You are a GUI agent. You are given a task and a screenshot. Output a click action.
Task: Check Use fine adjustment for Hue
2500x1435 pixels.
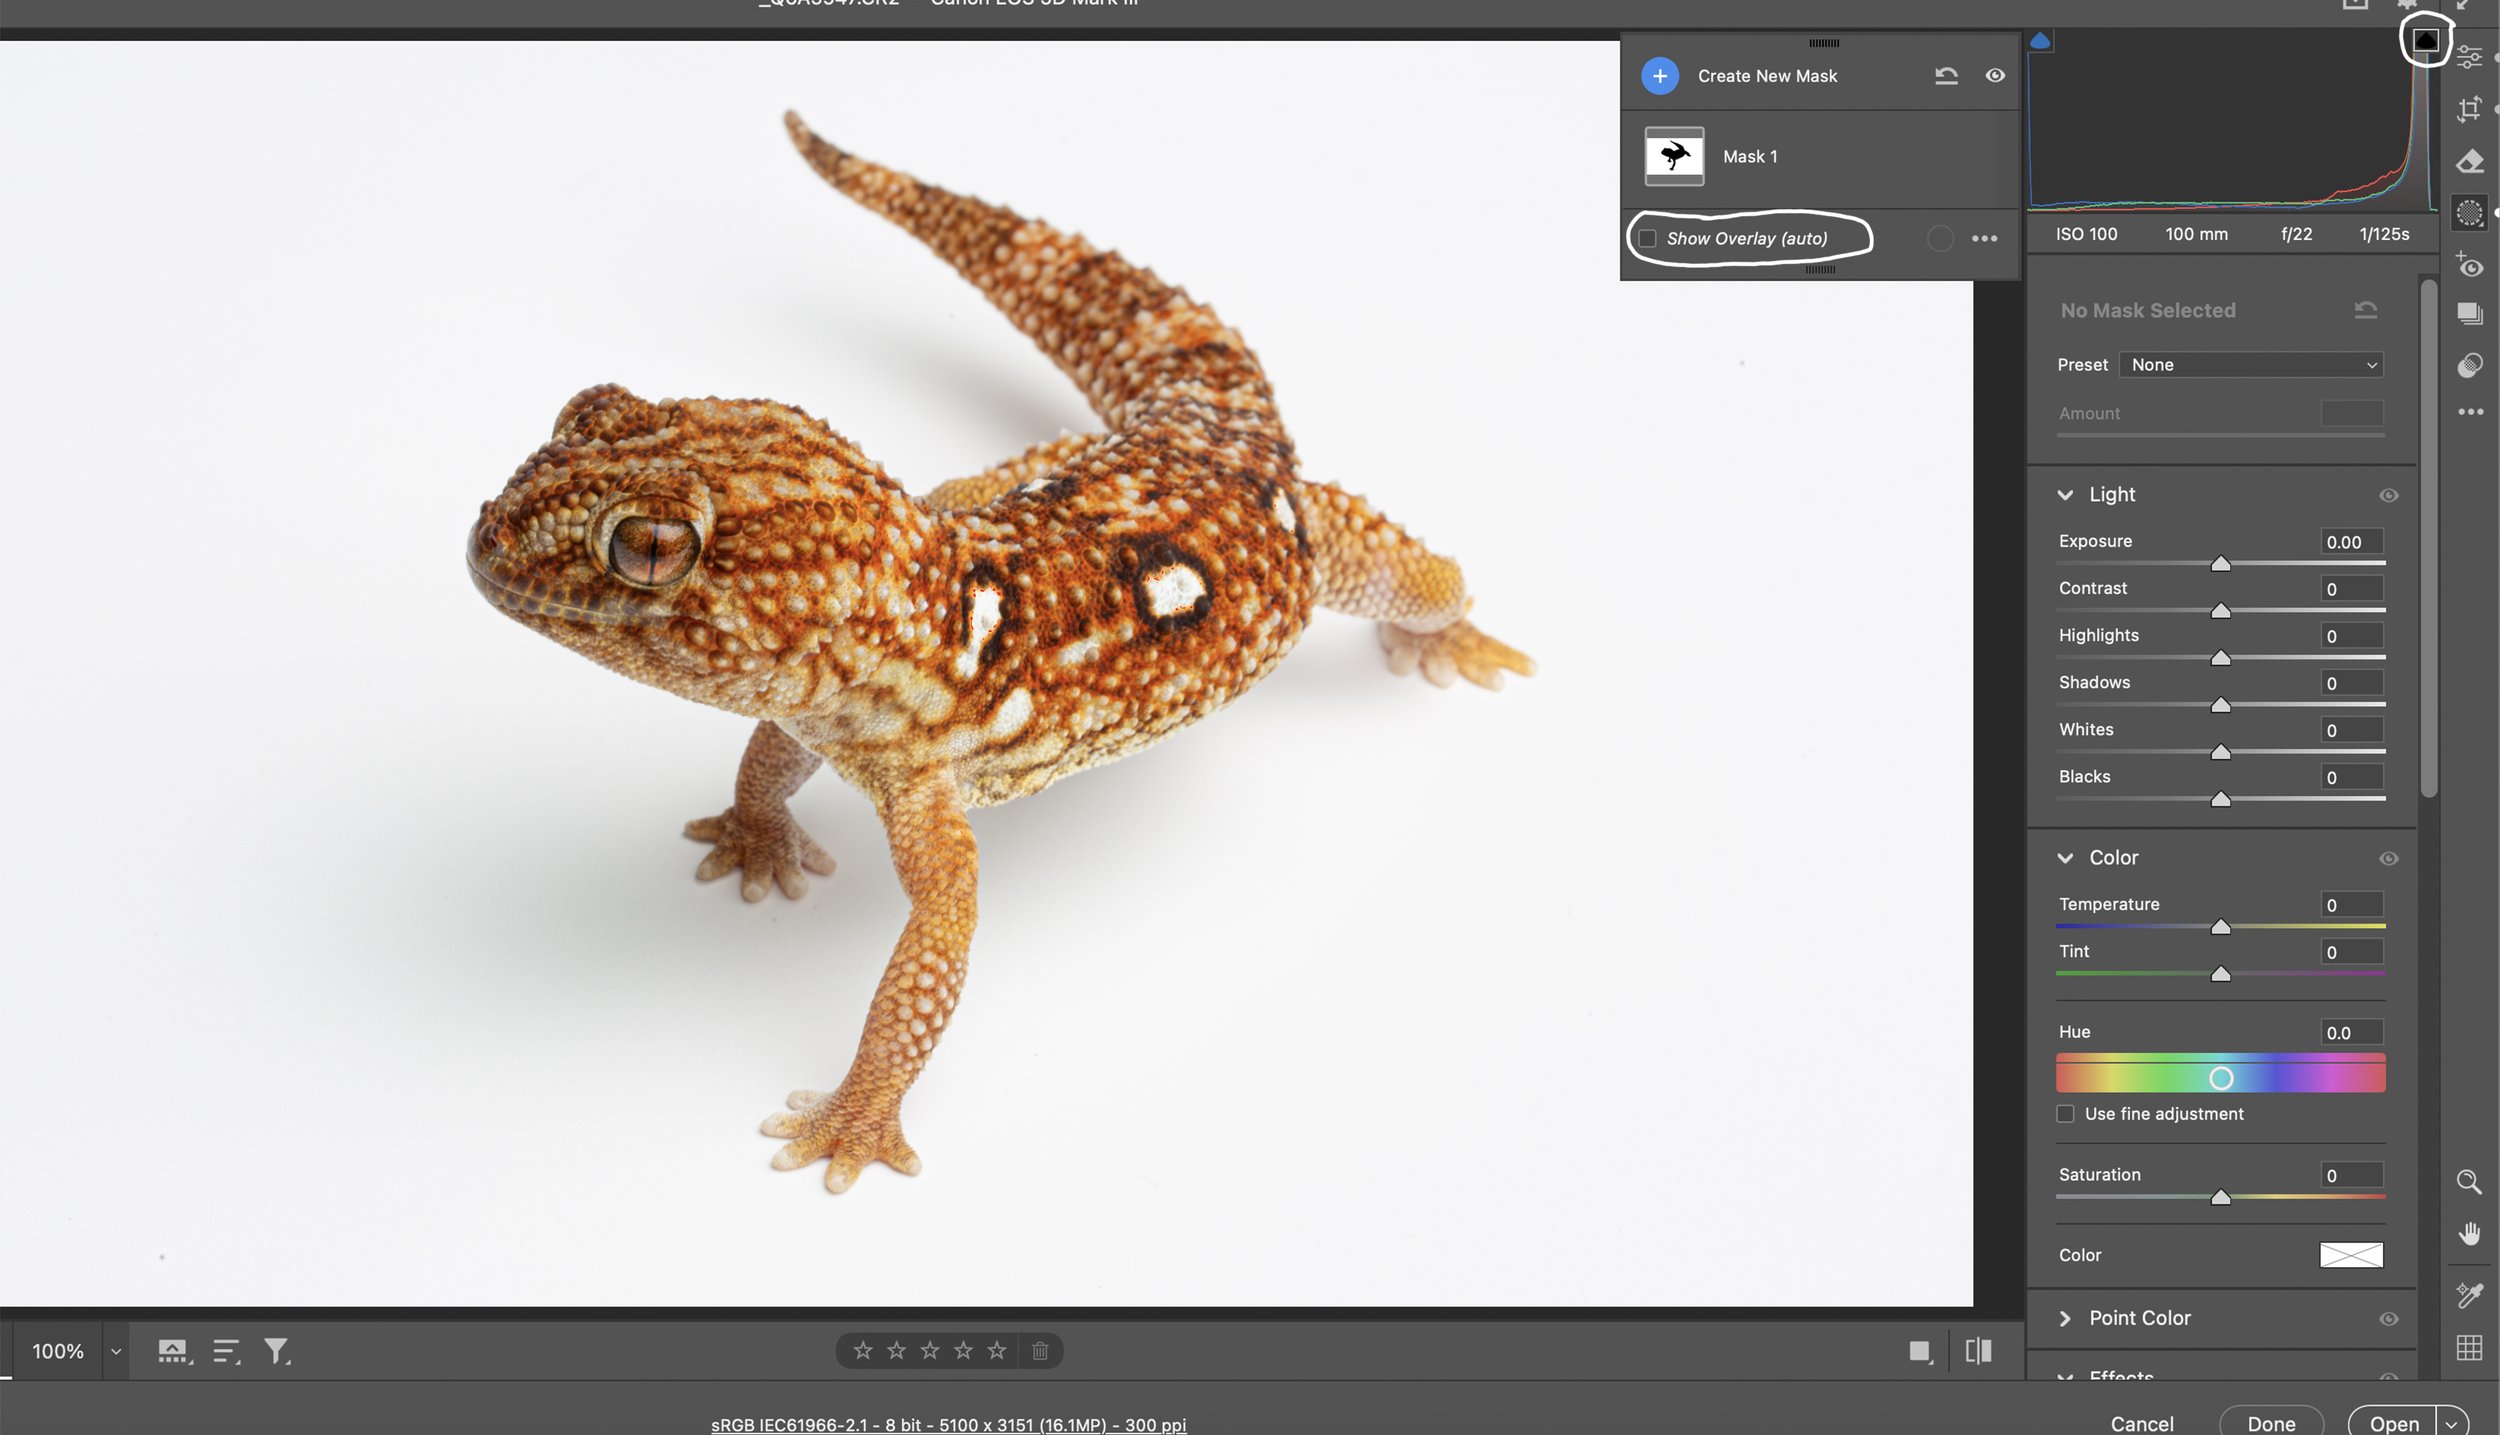point(2065,1113)
